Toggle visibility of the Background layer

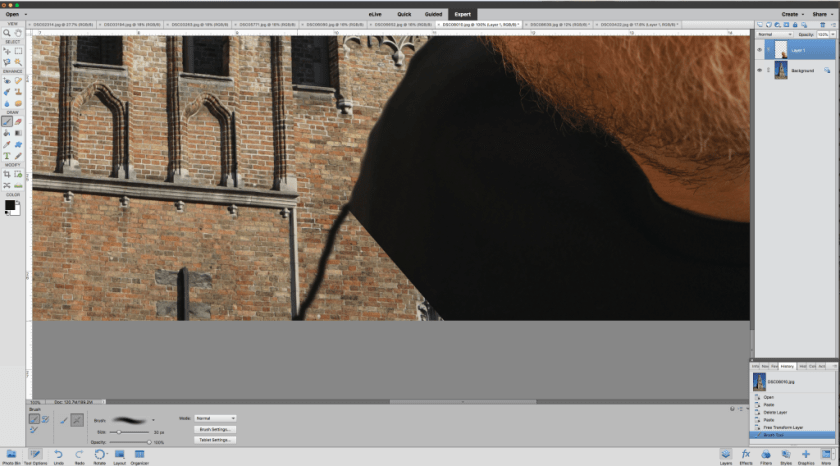tap(759, 70)
